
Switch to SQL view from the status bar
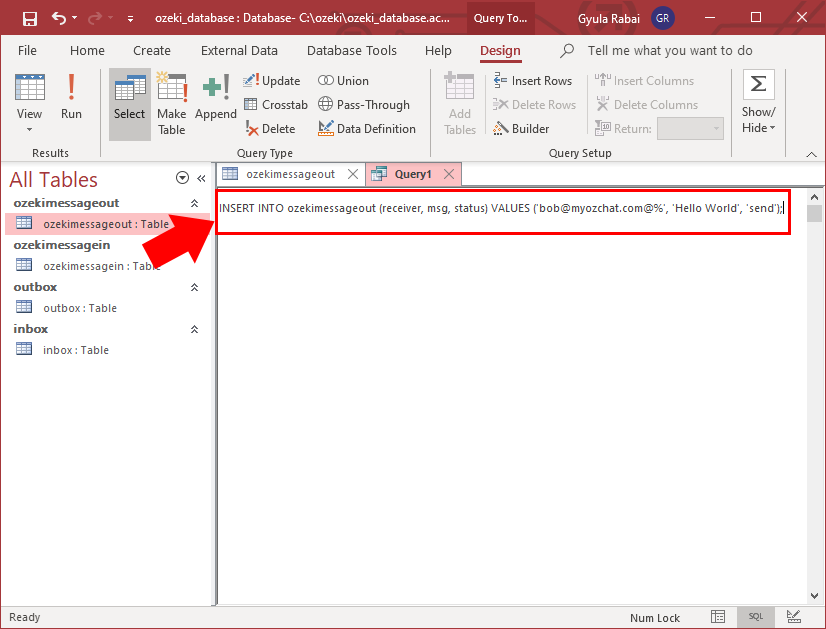[756, 617]
